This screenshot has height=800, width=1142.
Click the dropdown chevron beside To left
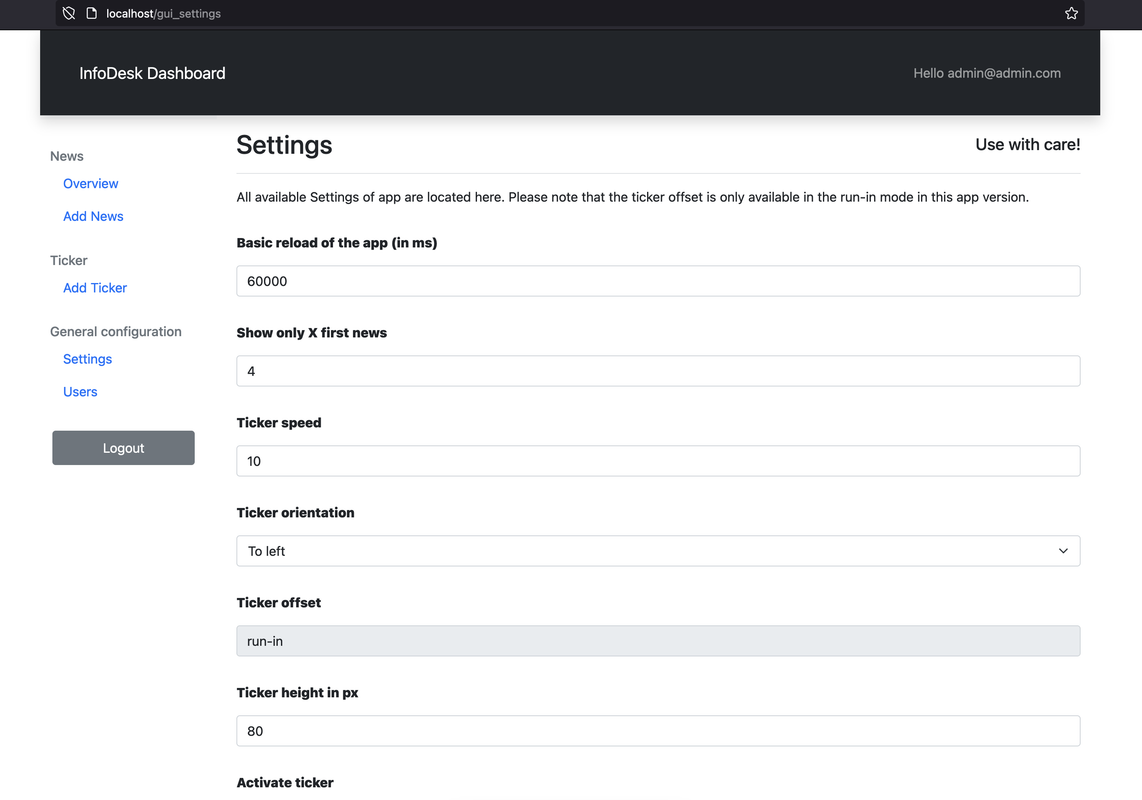[1063, 551]
